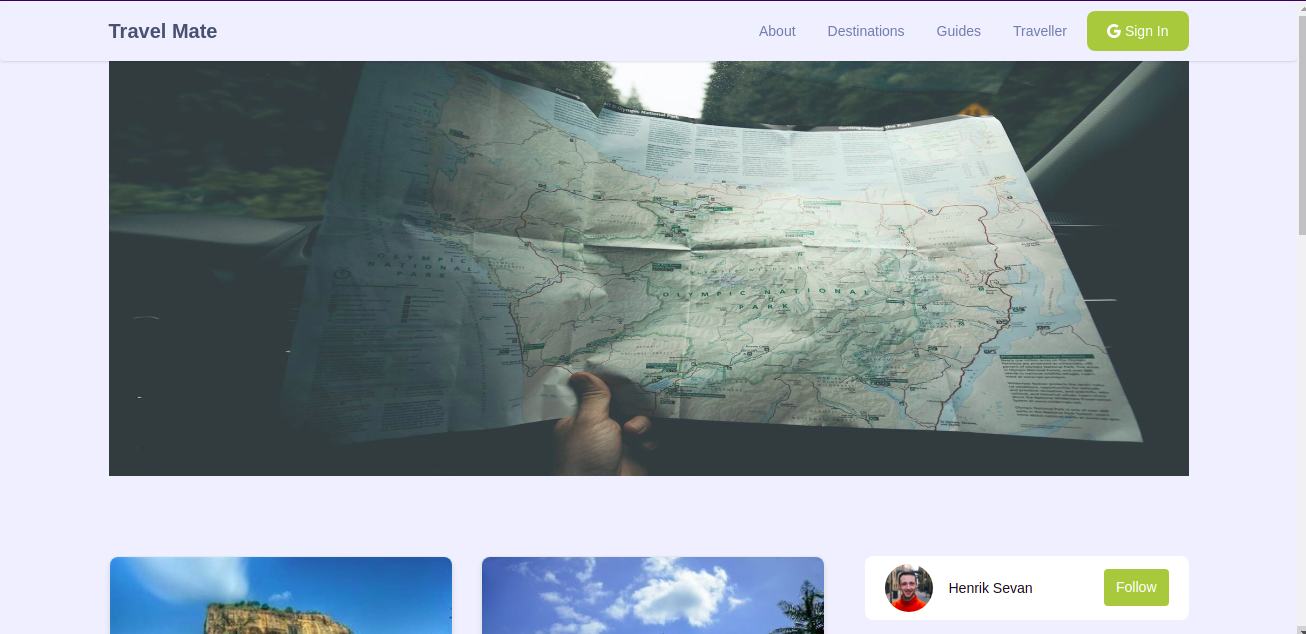Viewport: 1306px width, 634px height.
Task: Open Henrik Sevan's profile avatar
Action: pyautogui.click(x=908, y=588)
